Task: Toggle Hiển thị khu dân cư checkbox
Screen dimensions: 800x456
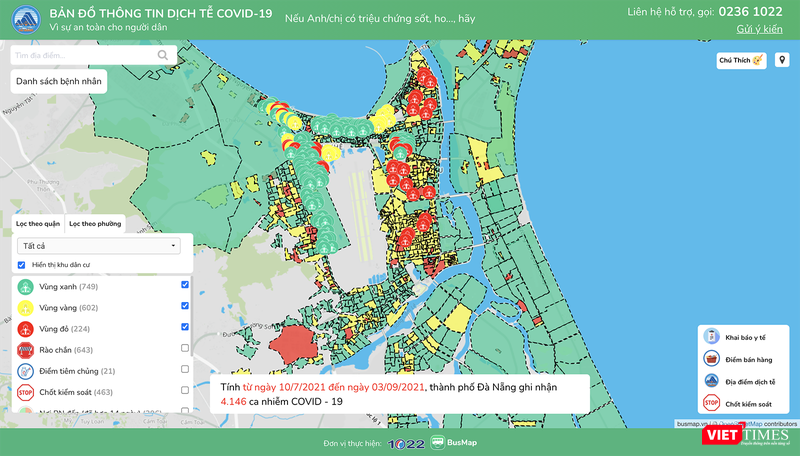Action: tap(22, 265)
